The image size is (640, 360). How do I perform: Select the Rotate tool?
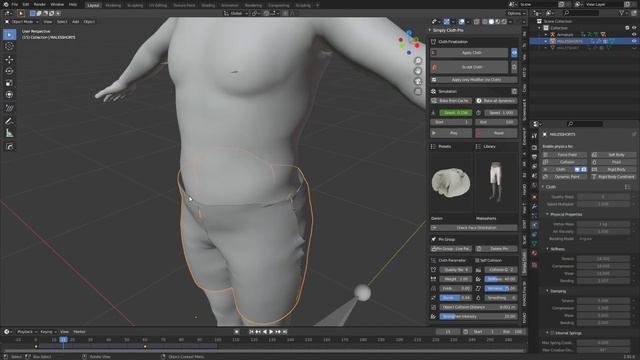[x=9, y=71]
